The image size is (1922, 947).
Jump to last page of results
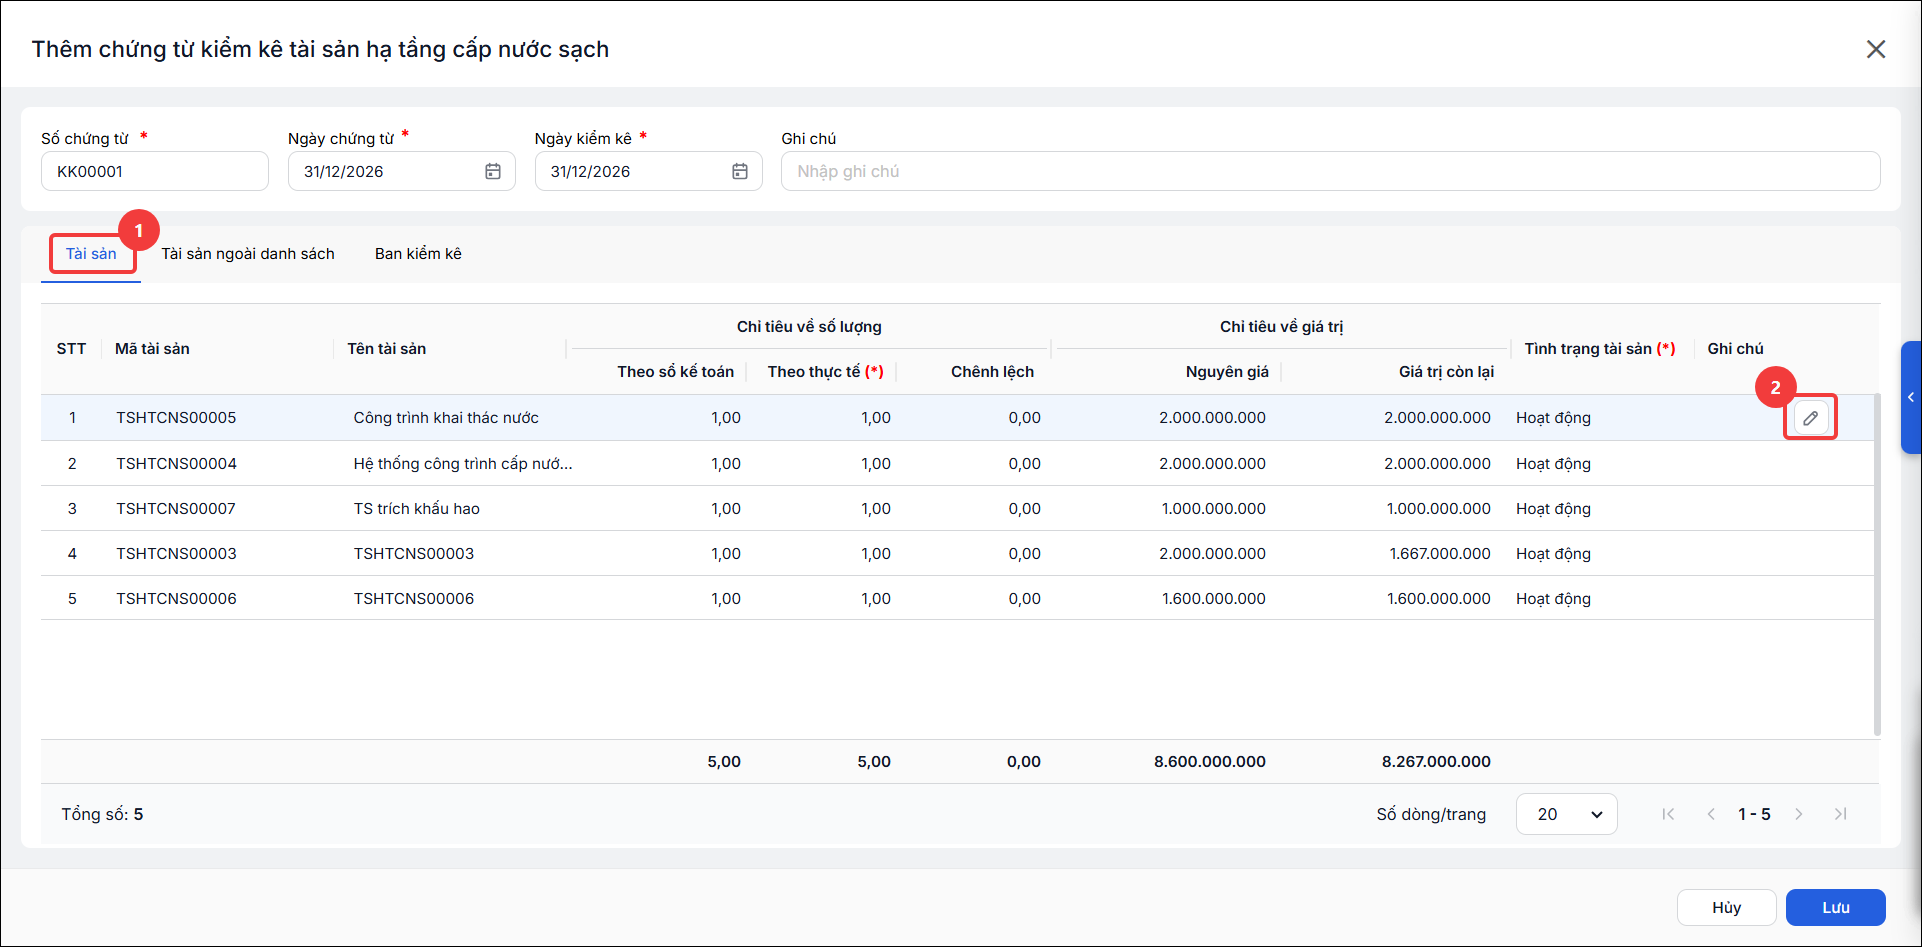coord(1841,814)
